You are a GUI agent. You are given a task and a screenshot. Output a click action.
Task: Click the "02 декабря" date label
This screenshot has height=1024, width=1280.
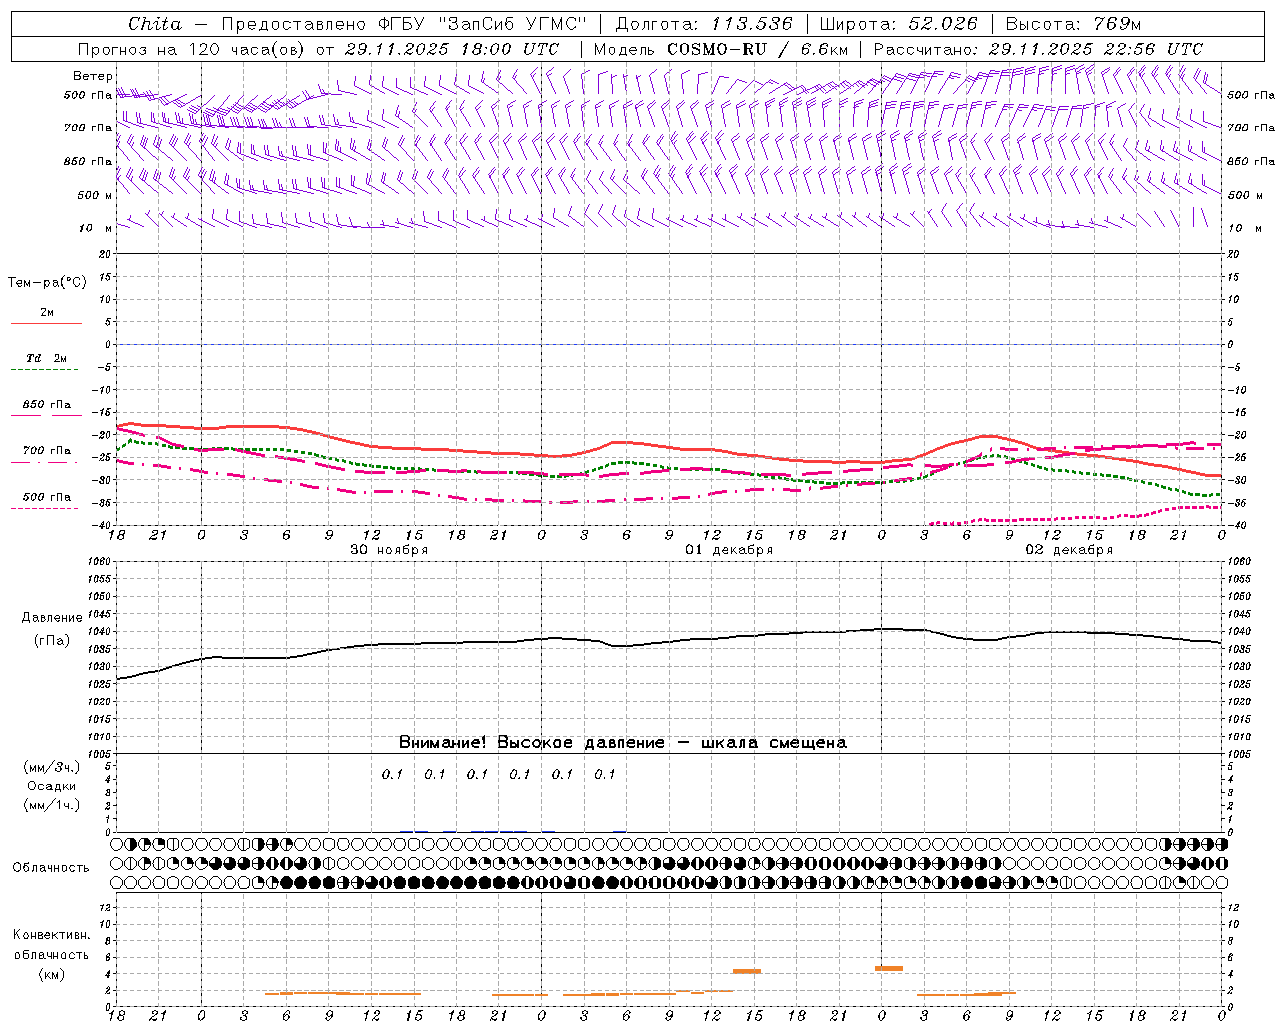[x=1069, y=550]
